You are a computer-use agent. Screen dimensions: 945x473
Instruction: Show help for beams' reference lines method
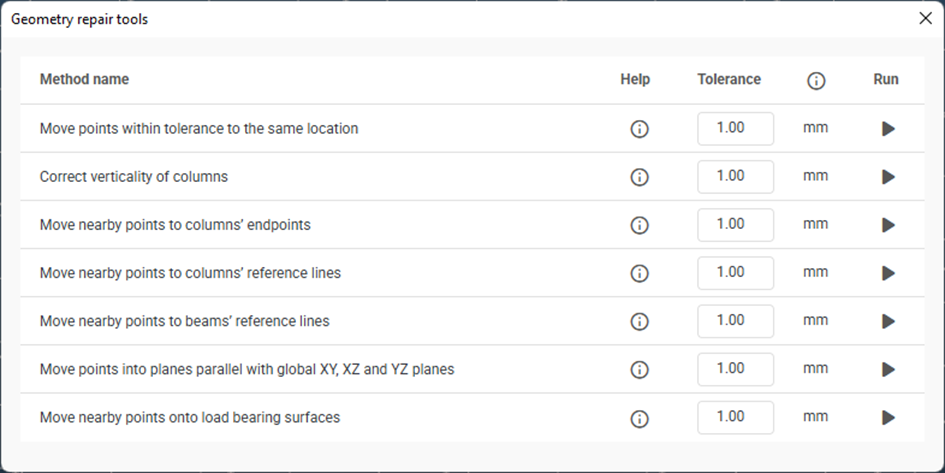click(x=640, y=321)
